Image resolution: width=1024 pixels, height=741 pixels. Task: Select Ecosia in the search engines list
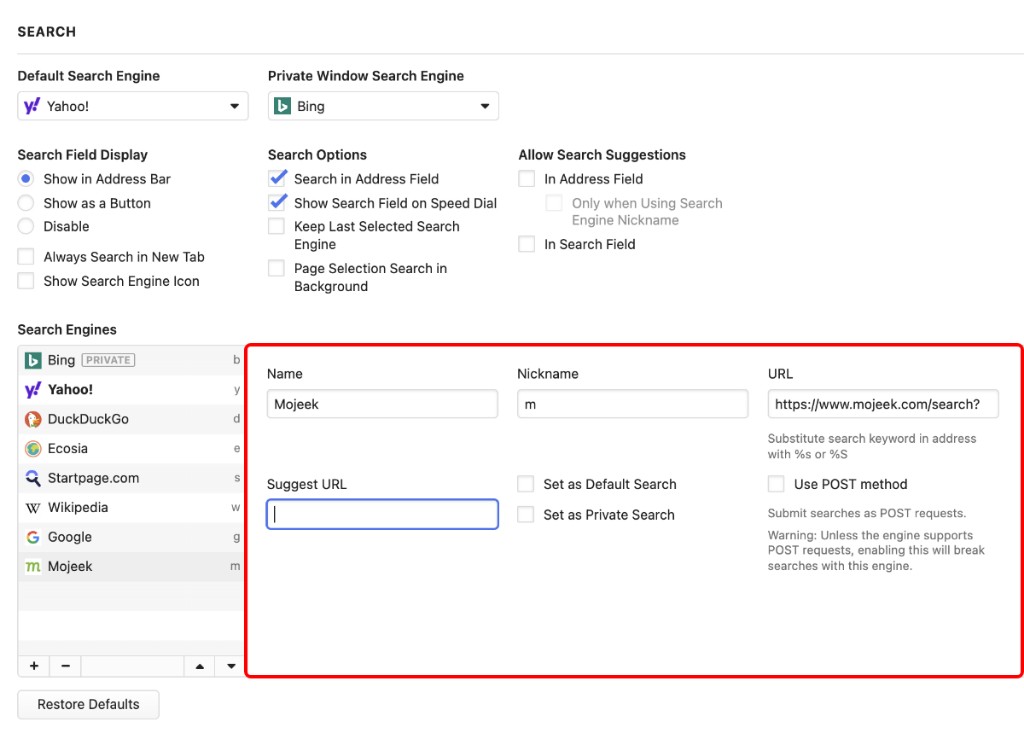(131, 449)
